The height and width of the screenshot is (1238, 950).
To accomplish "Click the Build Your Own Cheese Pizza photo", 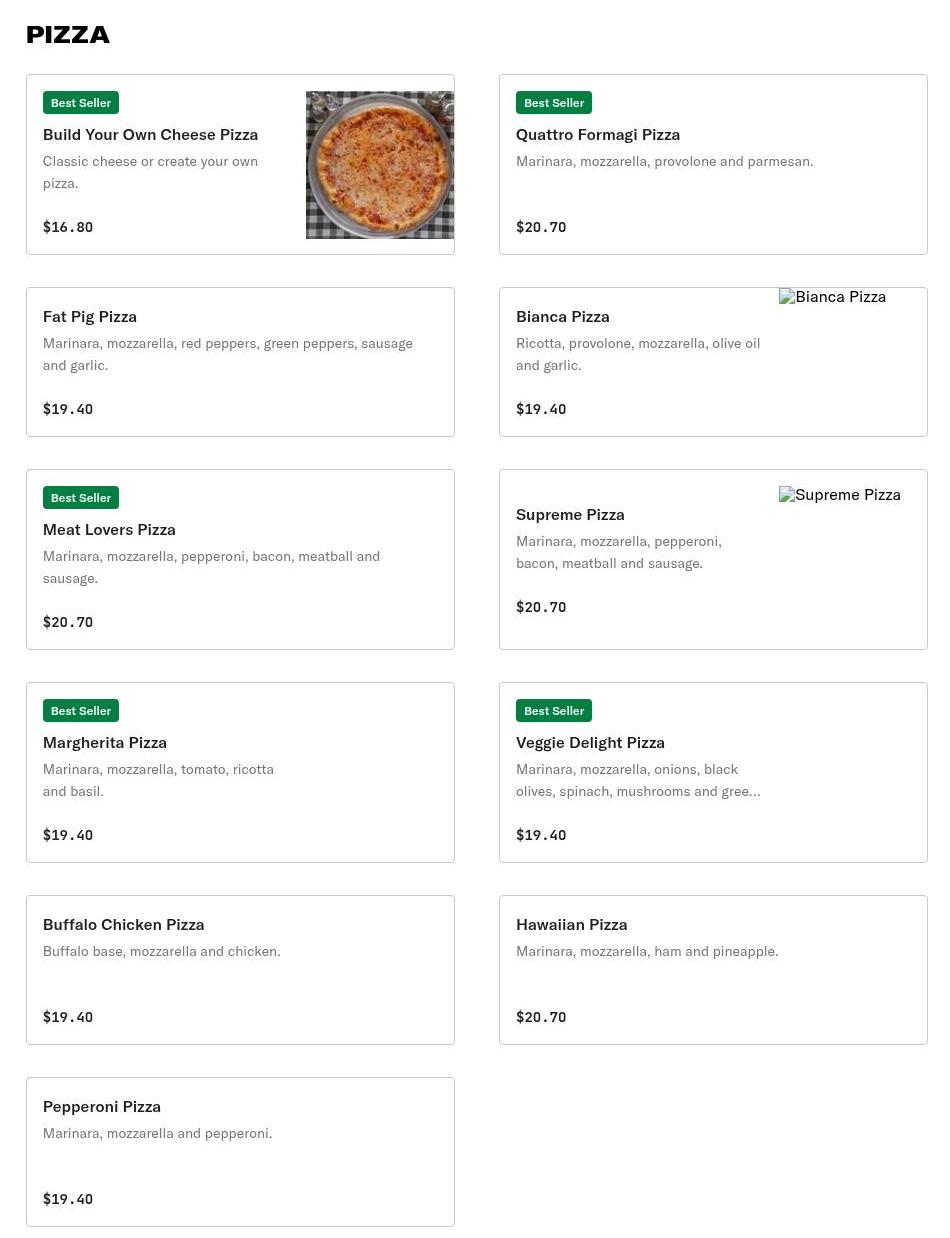I will click(x=379, y=165).
